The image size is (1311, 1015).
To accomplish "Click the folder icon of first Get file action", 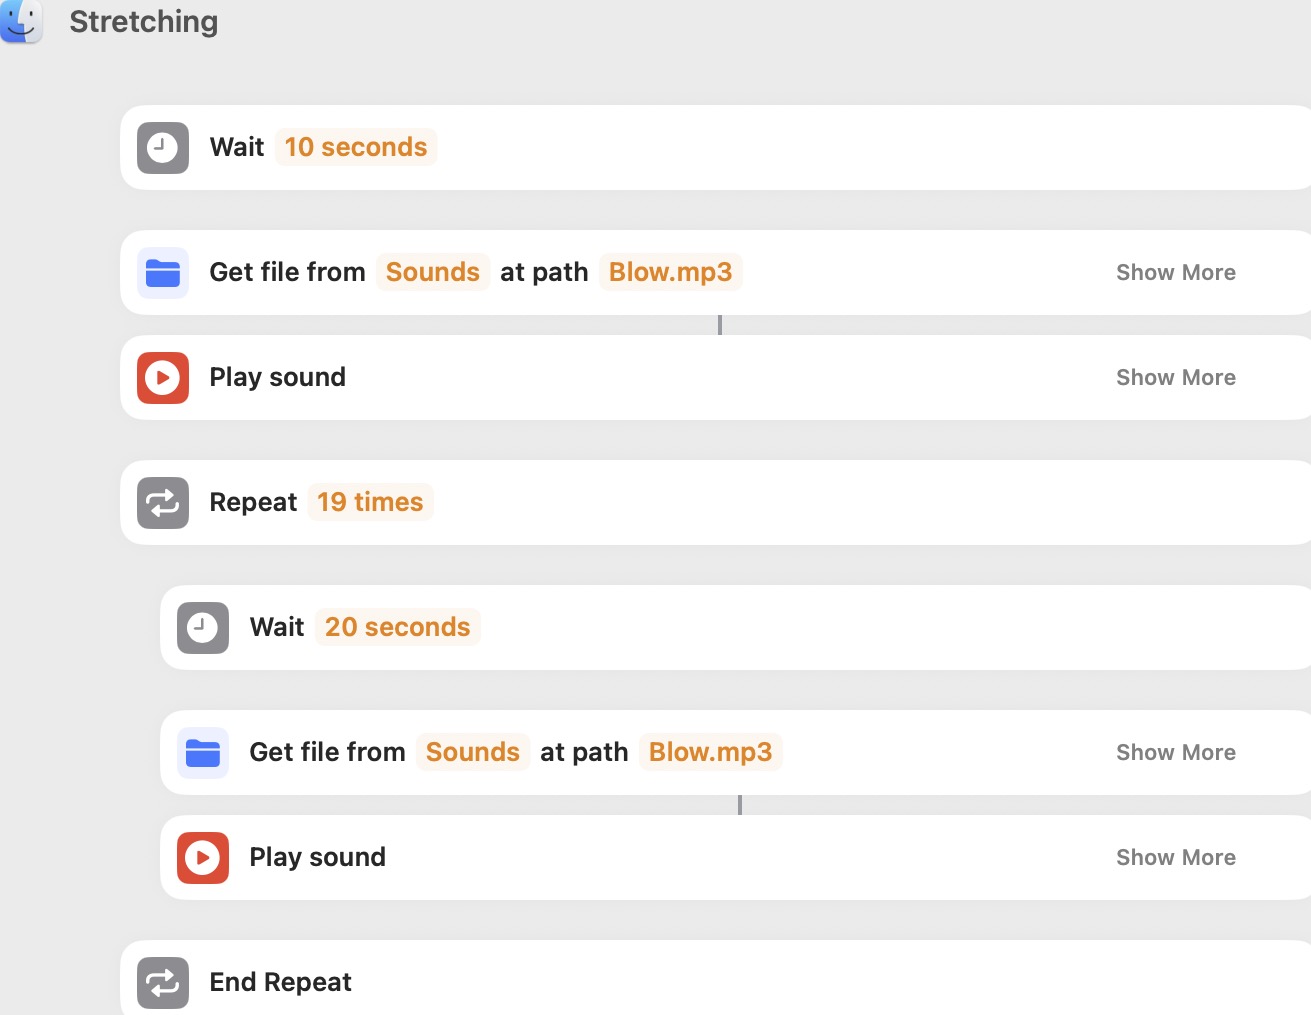I will pos(163,273).
